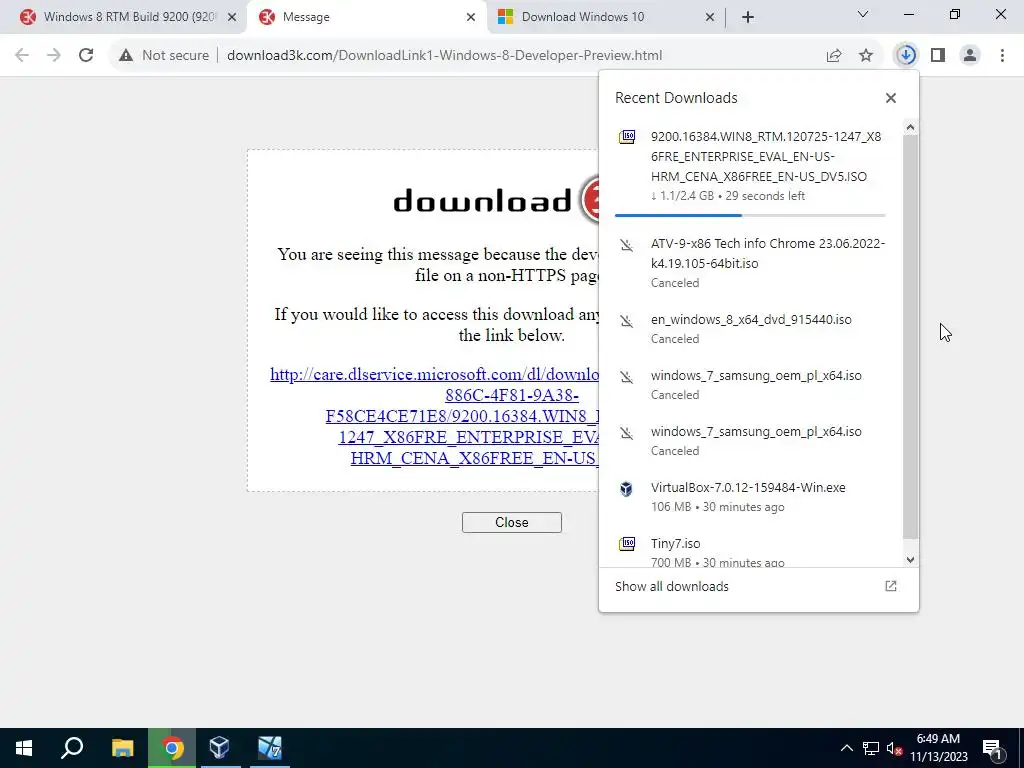
Task: Open the third pinned taskbar app after Chrome
Action: tap(269, 748)
